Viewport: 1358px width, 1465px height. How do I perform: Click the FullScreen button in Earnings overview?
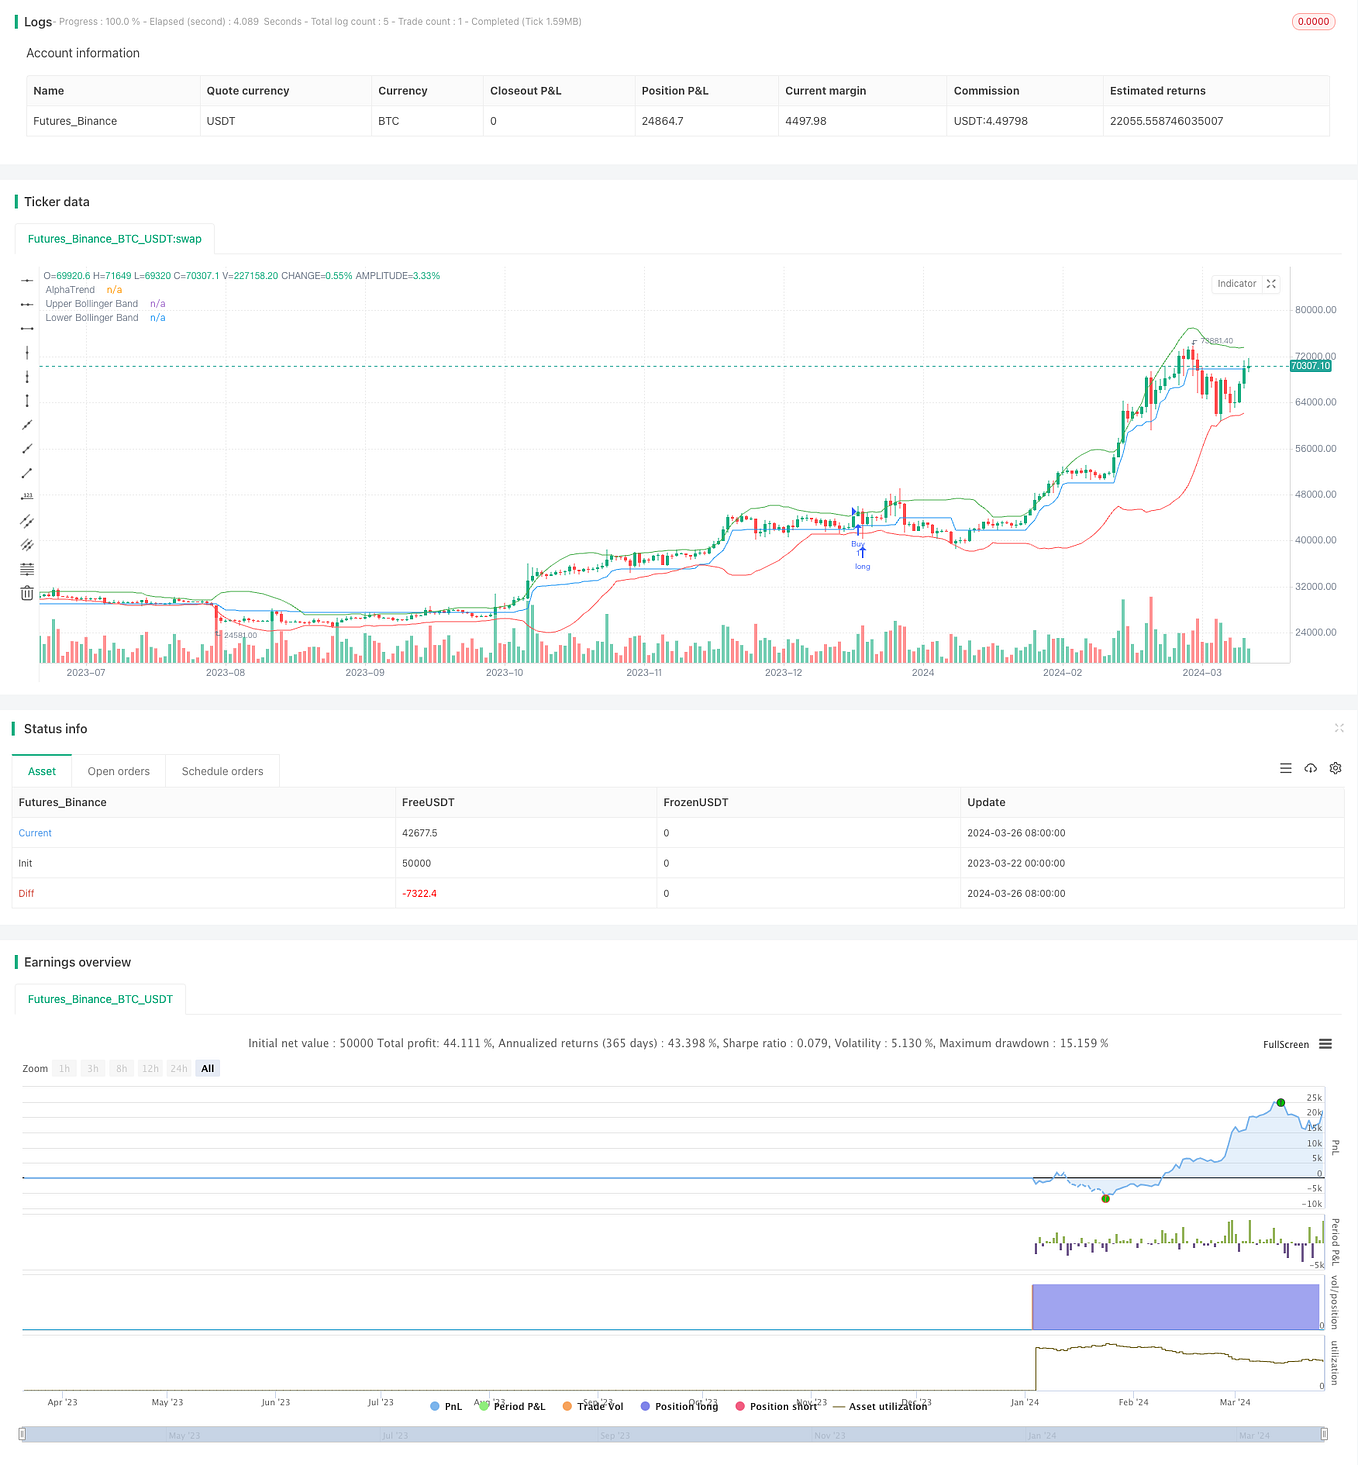click(1287, 1043)
